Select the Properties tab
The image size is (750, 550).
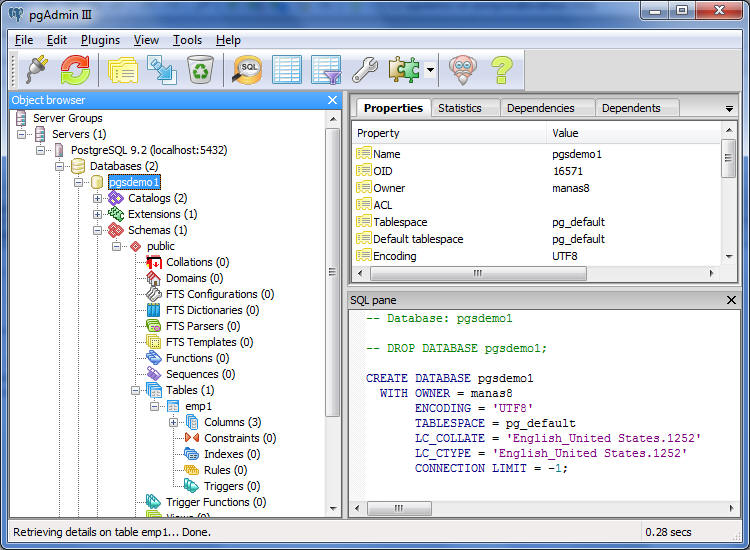pyautogui.click(x=393, y=108)
